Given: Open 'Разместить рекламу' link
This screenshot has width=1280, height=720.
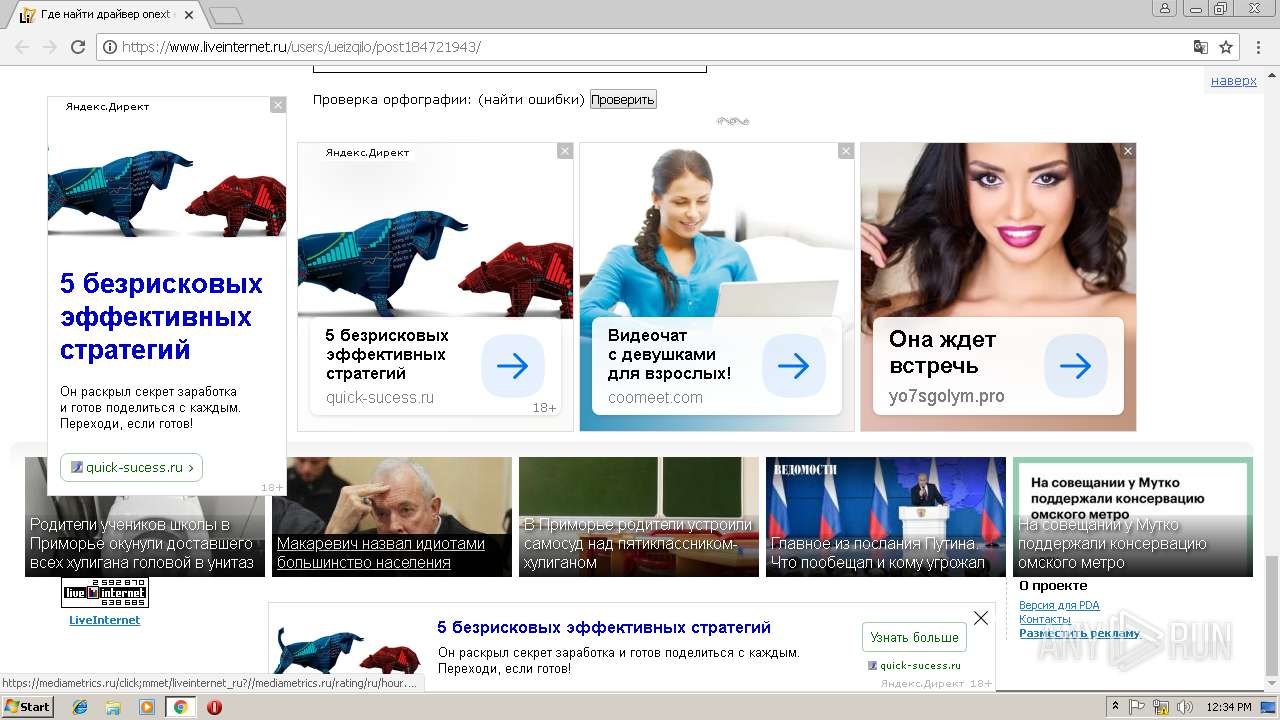Looking at the screenshot, I should [1079, 633].
